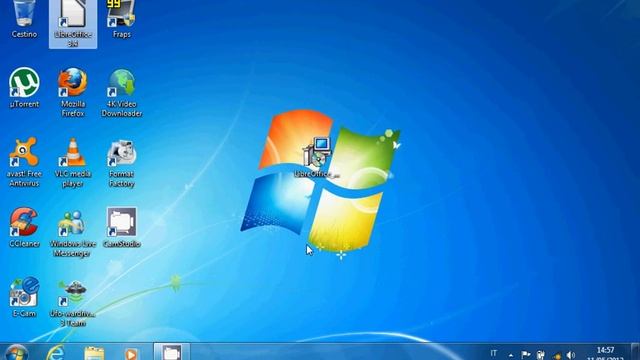Select the Mozilla Firefox shortcut

(73, 93)
